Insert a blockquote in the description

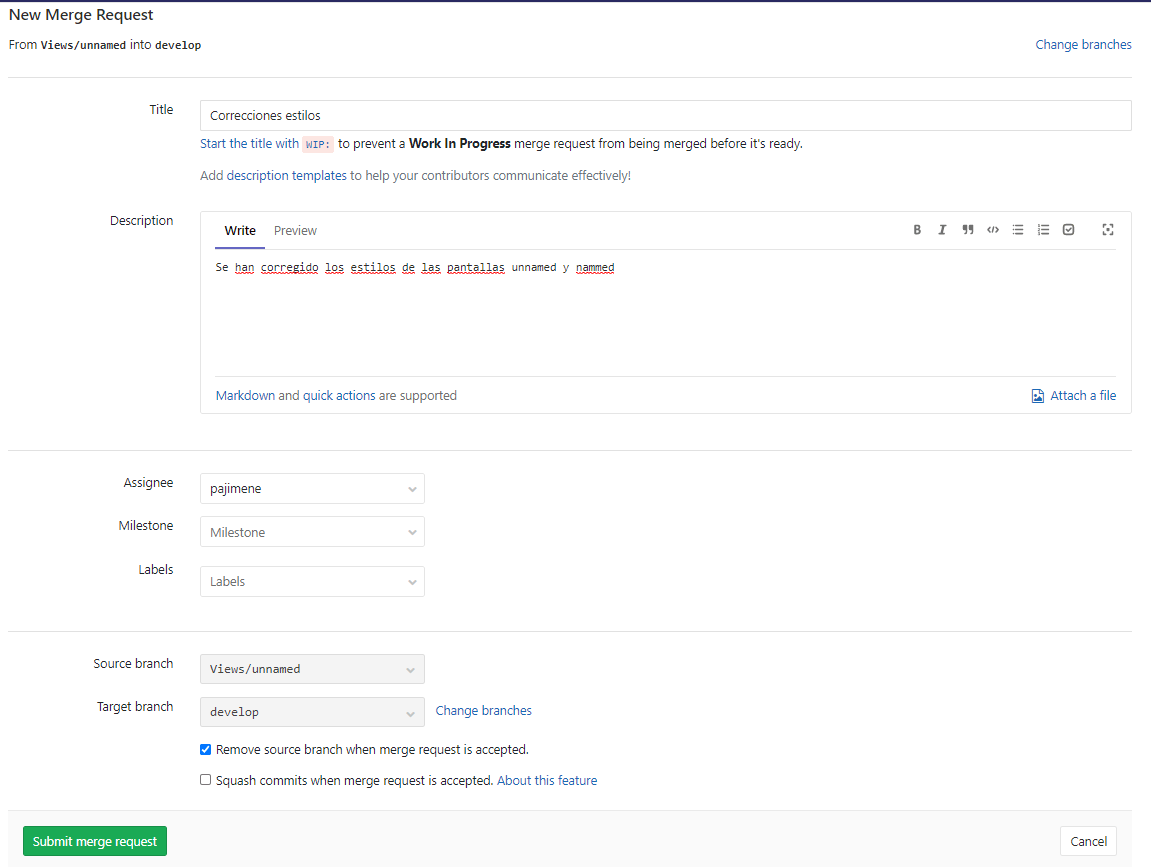pos(967,229)
